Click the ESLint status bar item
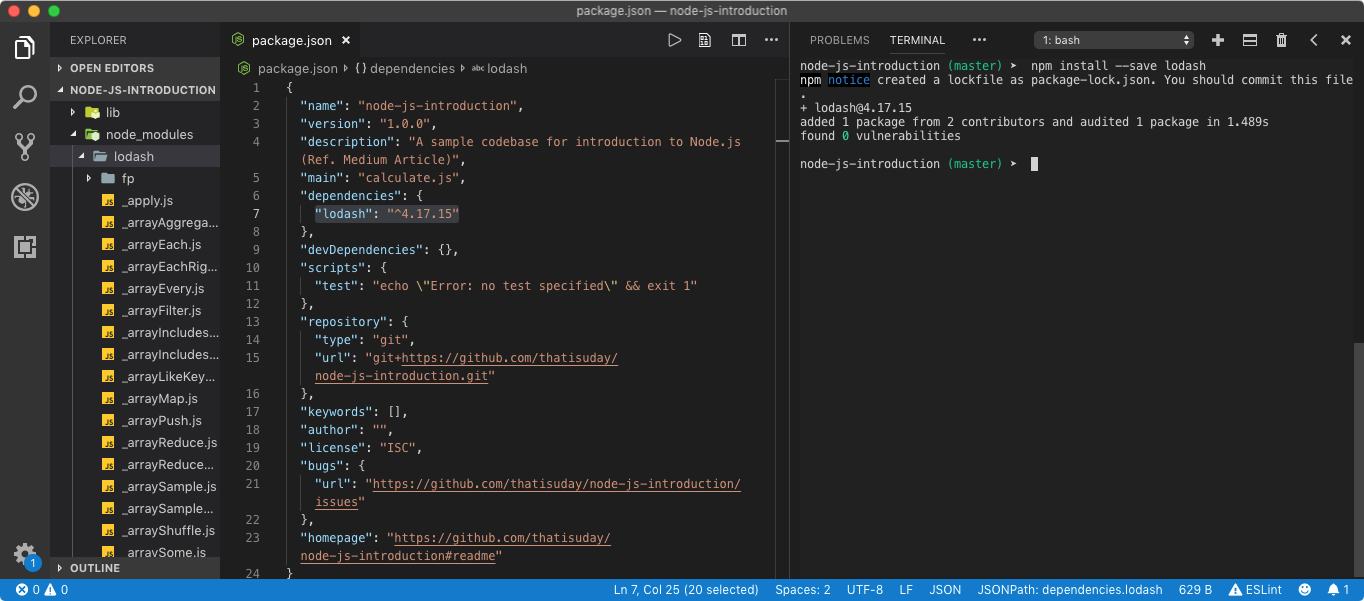The width and height of the screenshot is (1364, 601). 1255,590
